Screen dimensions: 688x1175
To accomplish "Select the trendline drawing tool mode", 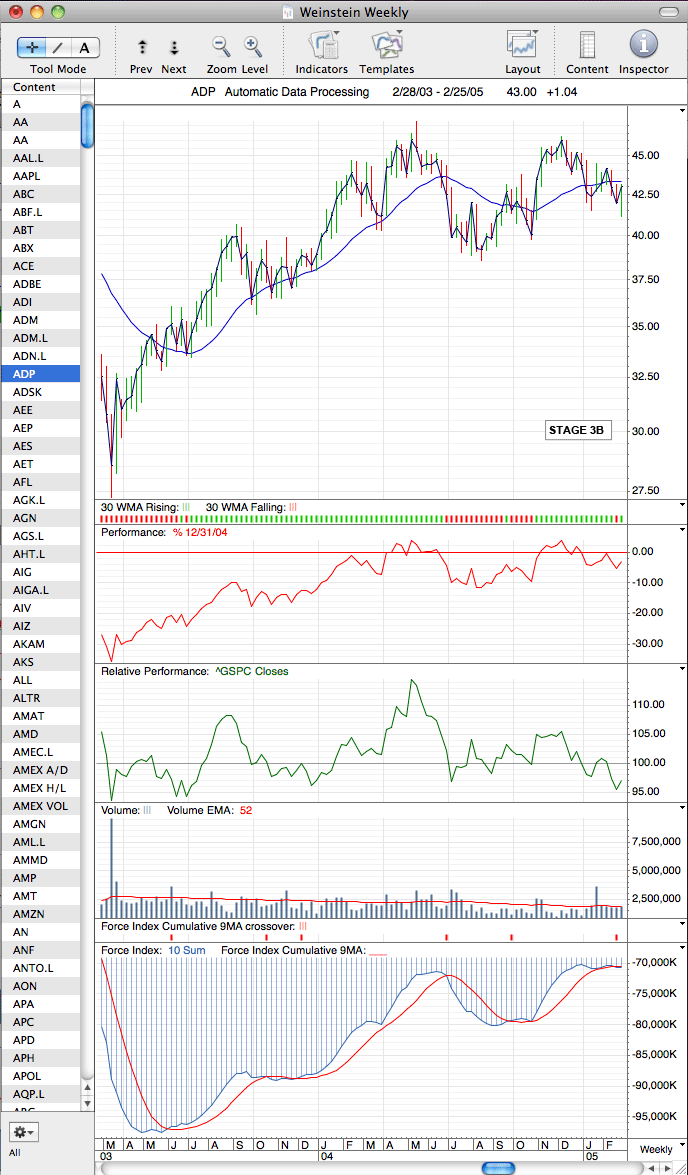I will (58, 47).
